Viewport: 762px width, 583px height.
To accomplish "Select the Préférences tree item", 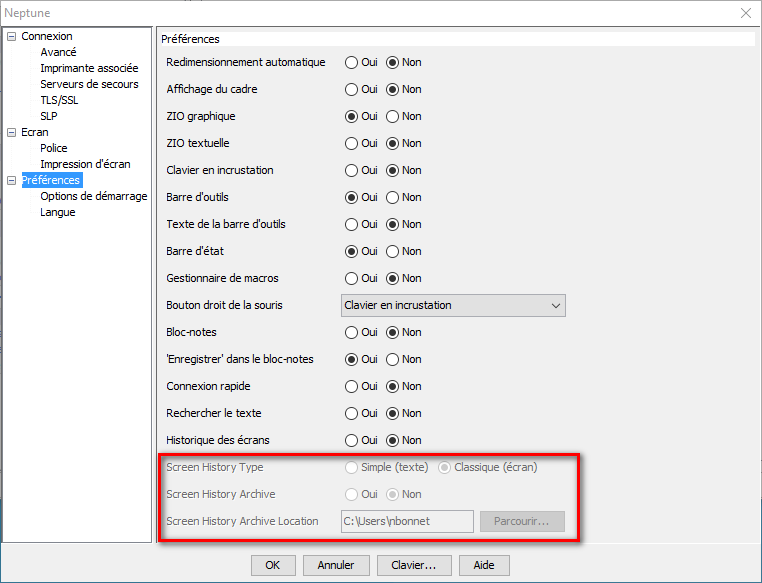I will point(51,180).
